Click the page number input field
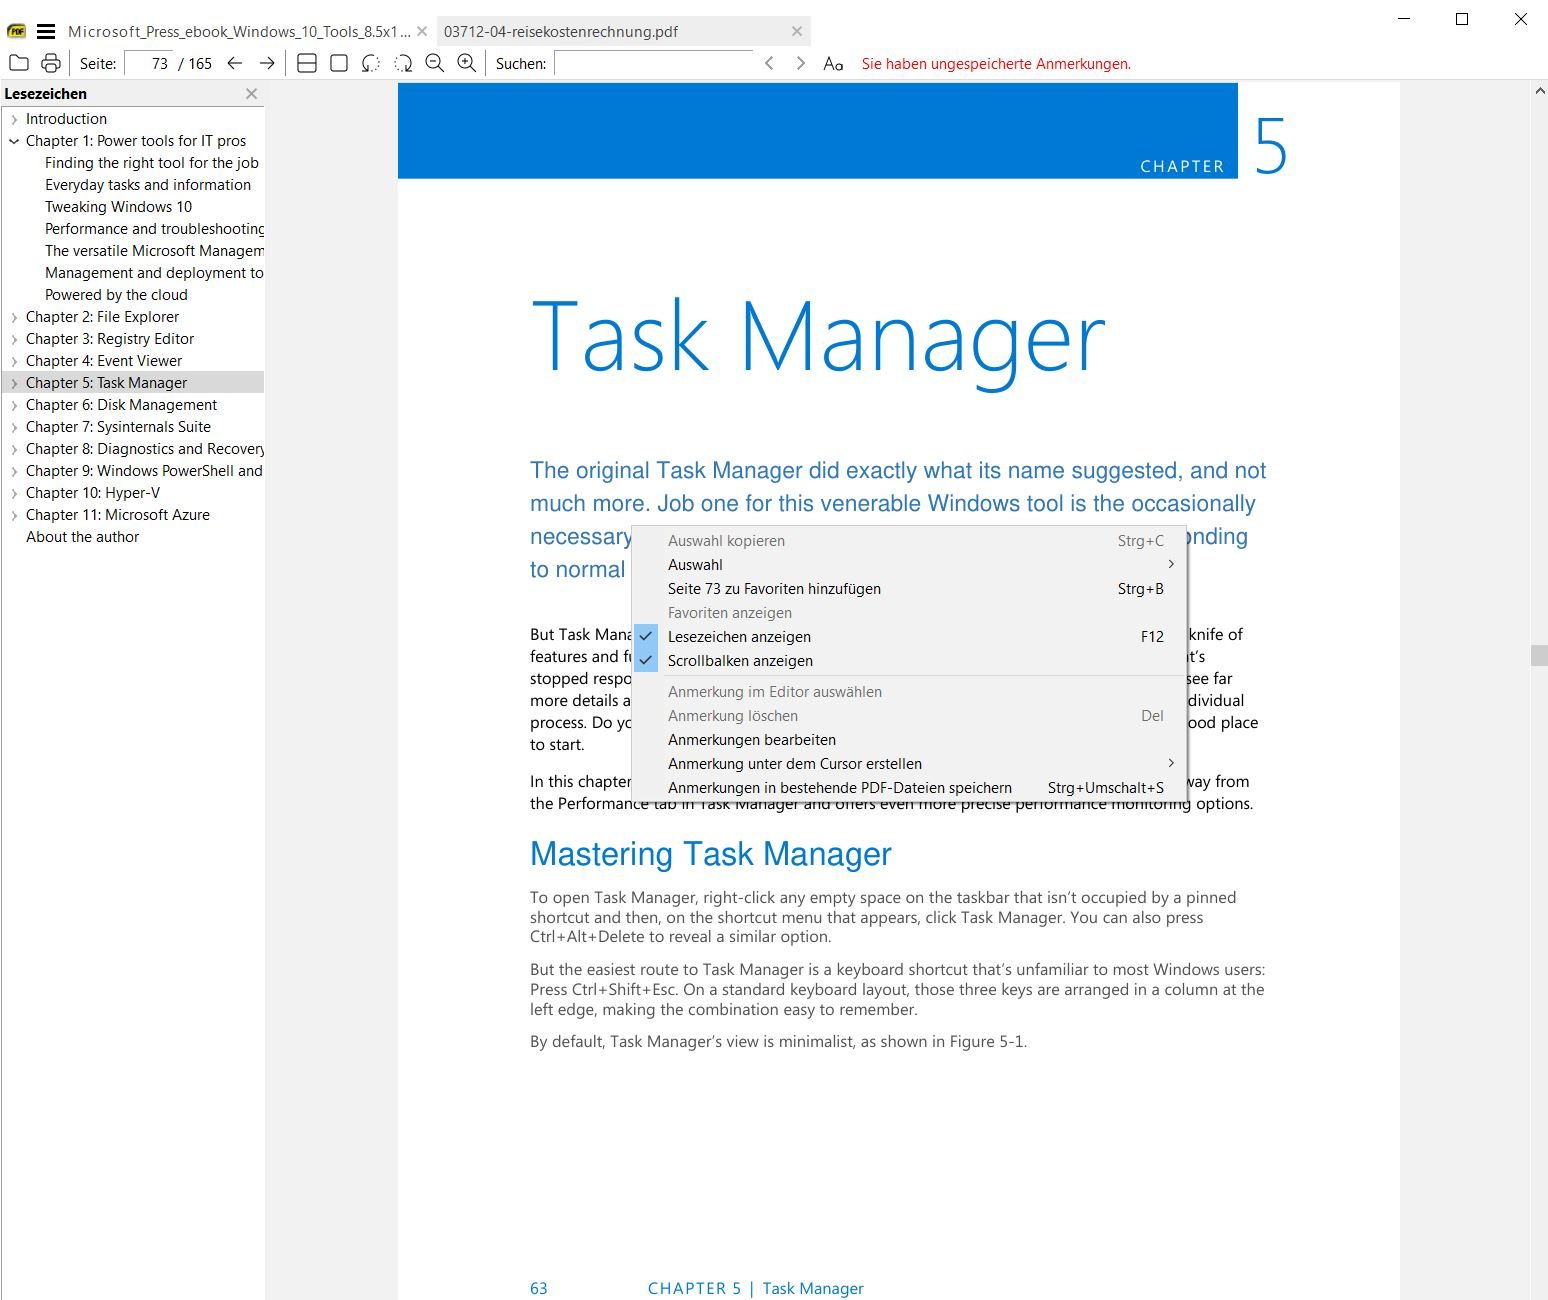Viewport: 1548px width, 1300px height. [149, 63]
